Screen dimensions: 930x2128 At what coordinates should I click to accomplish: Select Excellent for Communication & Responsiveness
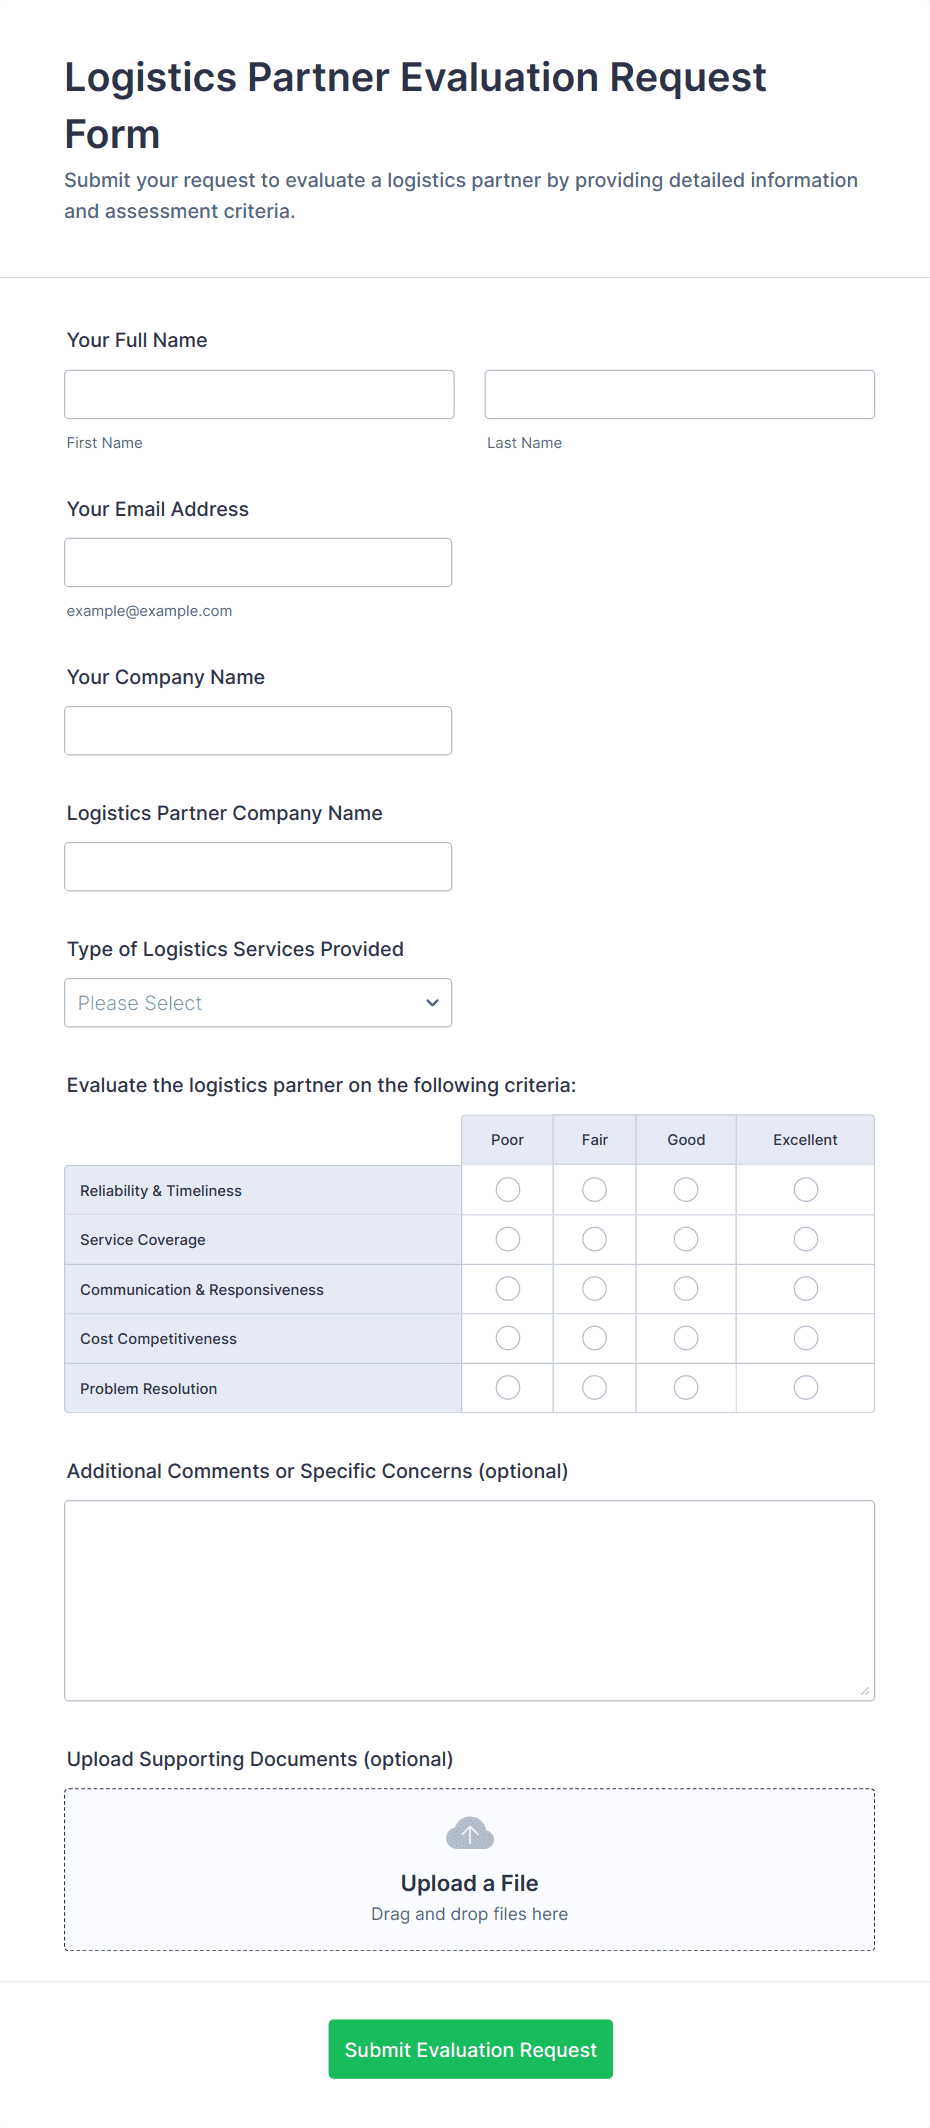805,1289
